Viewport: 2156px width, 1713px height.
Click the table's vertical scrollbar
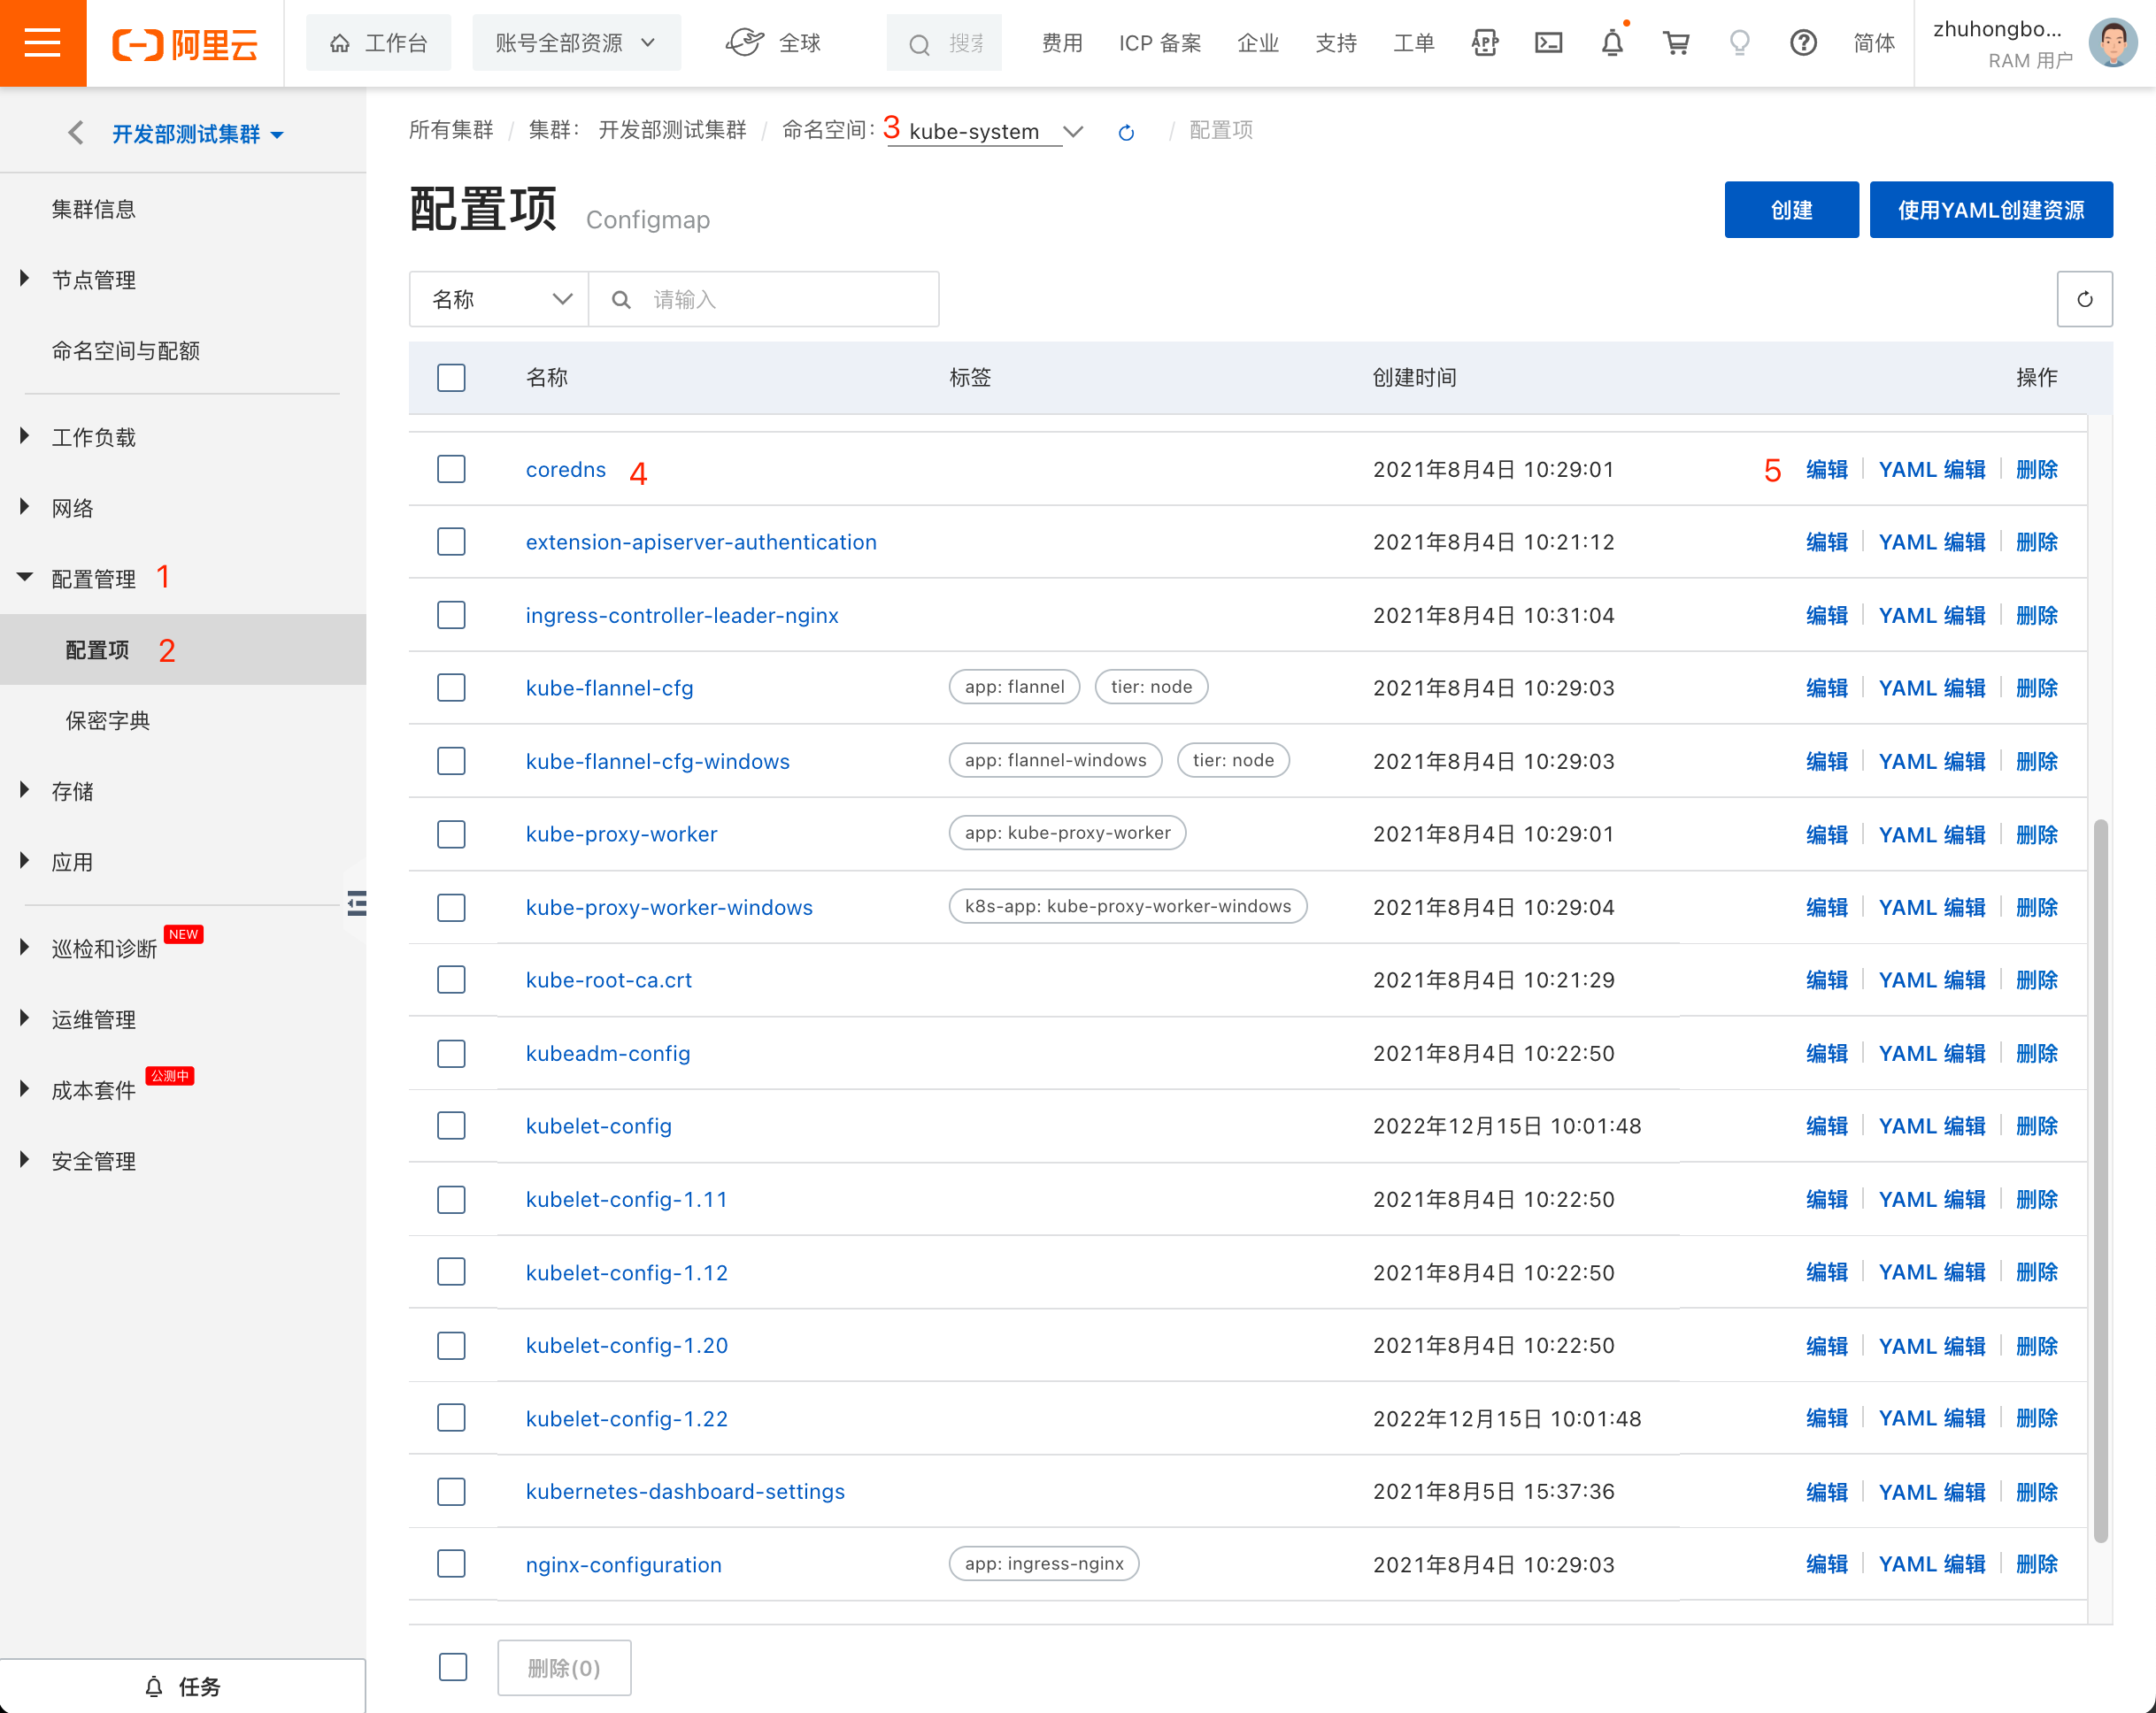click(x=2101, y=1180)
